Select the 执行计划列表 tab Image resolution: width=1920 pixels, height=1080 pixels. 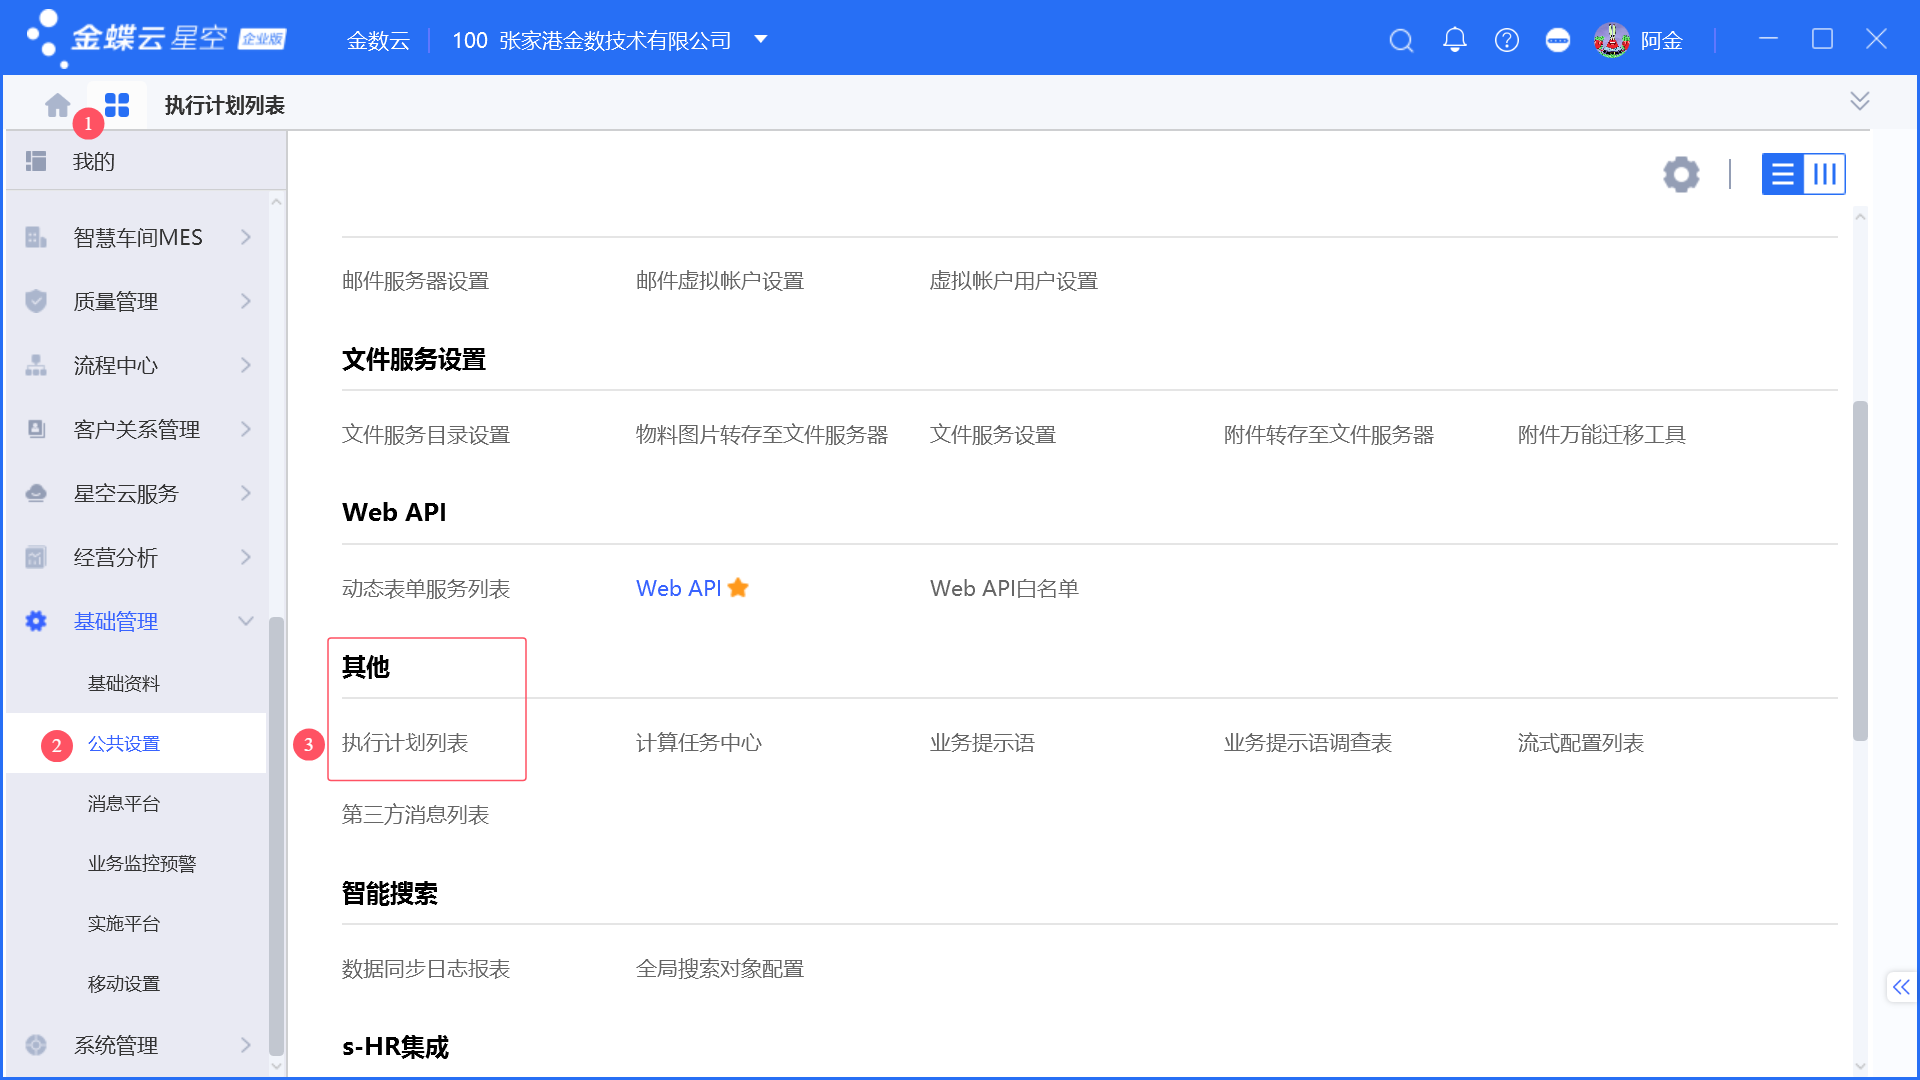pos(225,105)
